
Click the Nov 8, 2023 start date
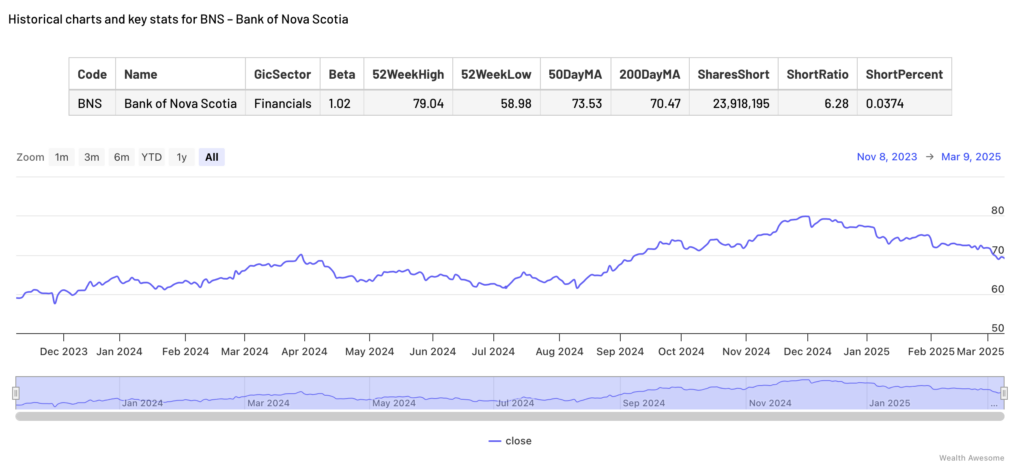[886, 157]
